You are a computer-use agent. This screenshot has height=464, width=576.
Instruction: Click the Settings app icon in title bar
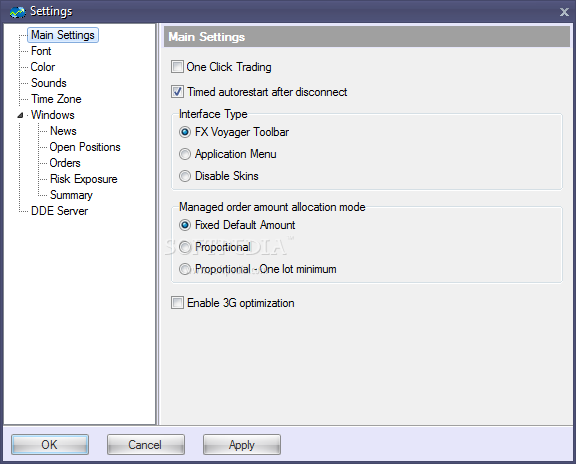pyautogui.click(x=17, y=12)
